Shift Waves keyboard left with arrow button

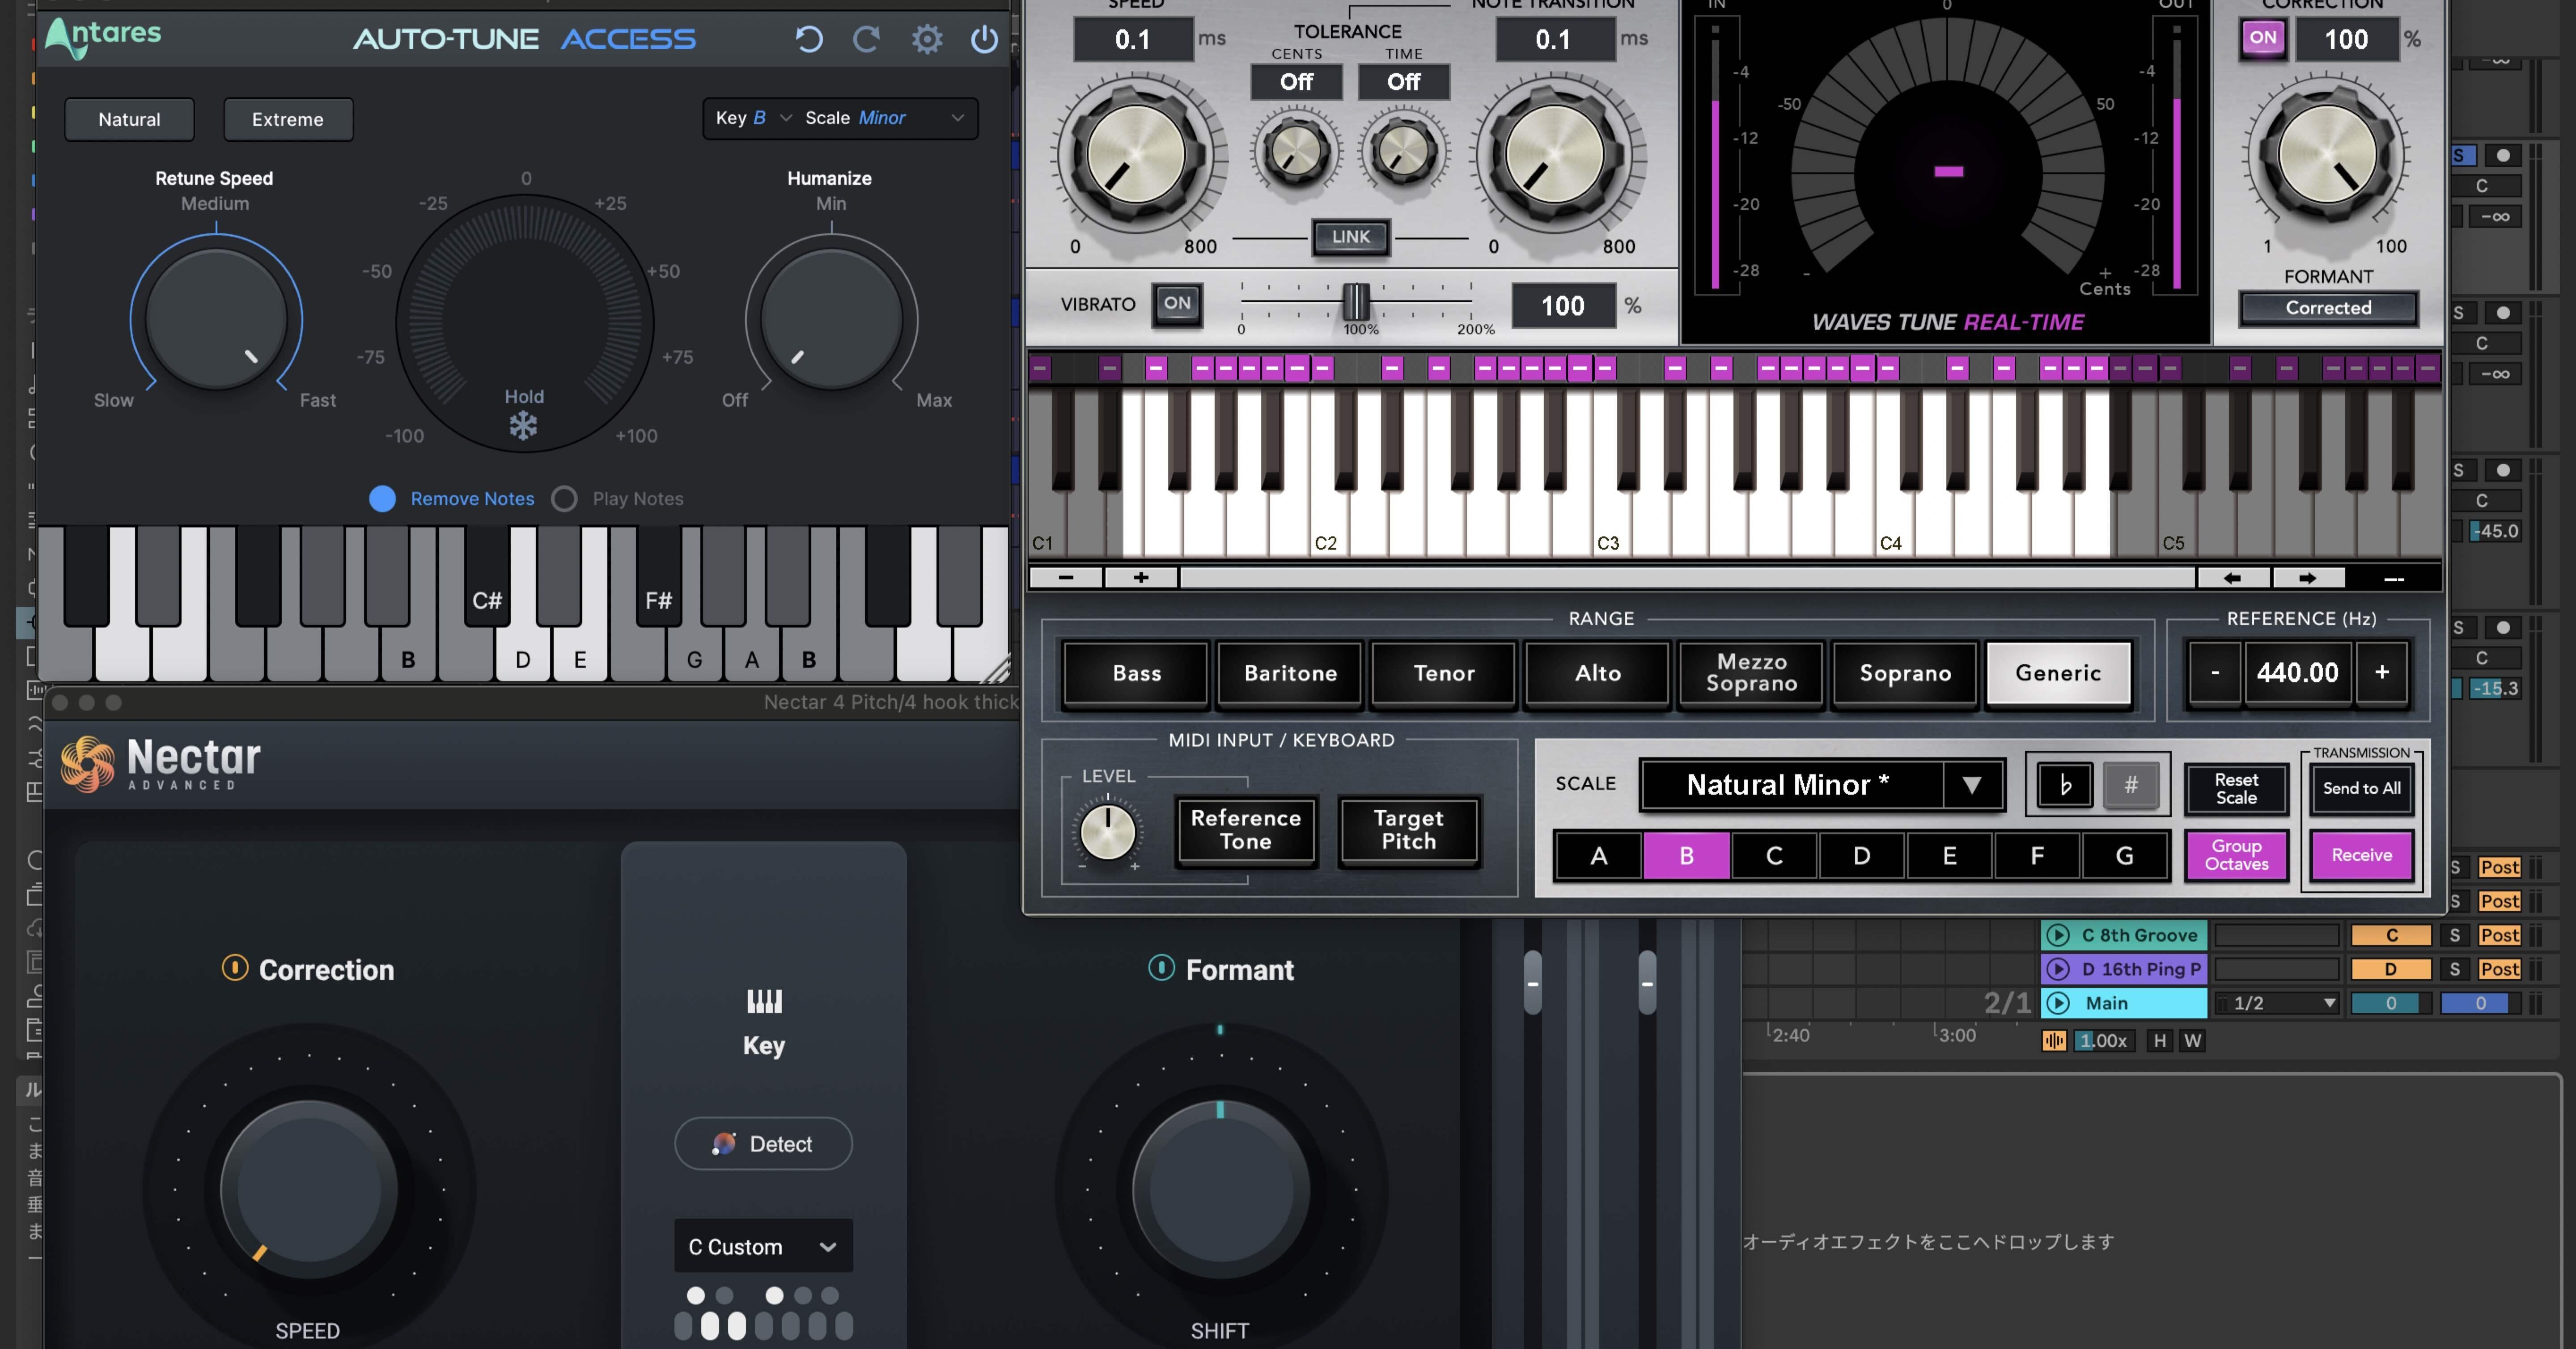[x=2233, y=578]
